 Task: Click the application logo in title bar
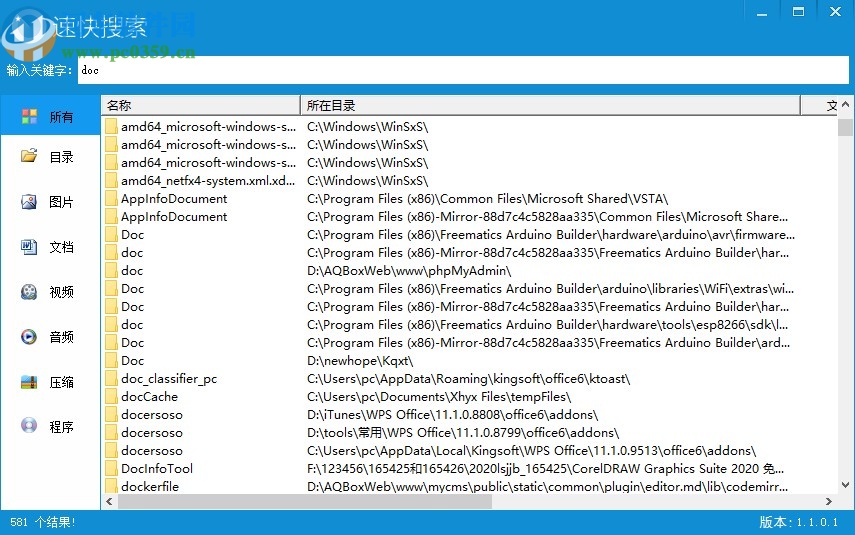point(27,34)
